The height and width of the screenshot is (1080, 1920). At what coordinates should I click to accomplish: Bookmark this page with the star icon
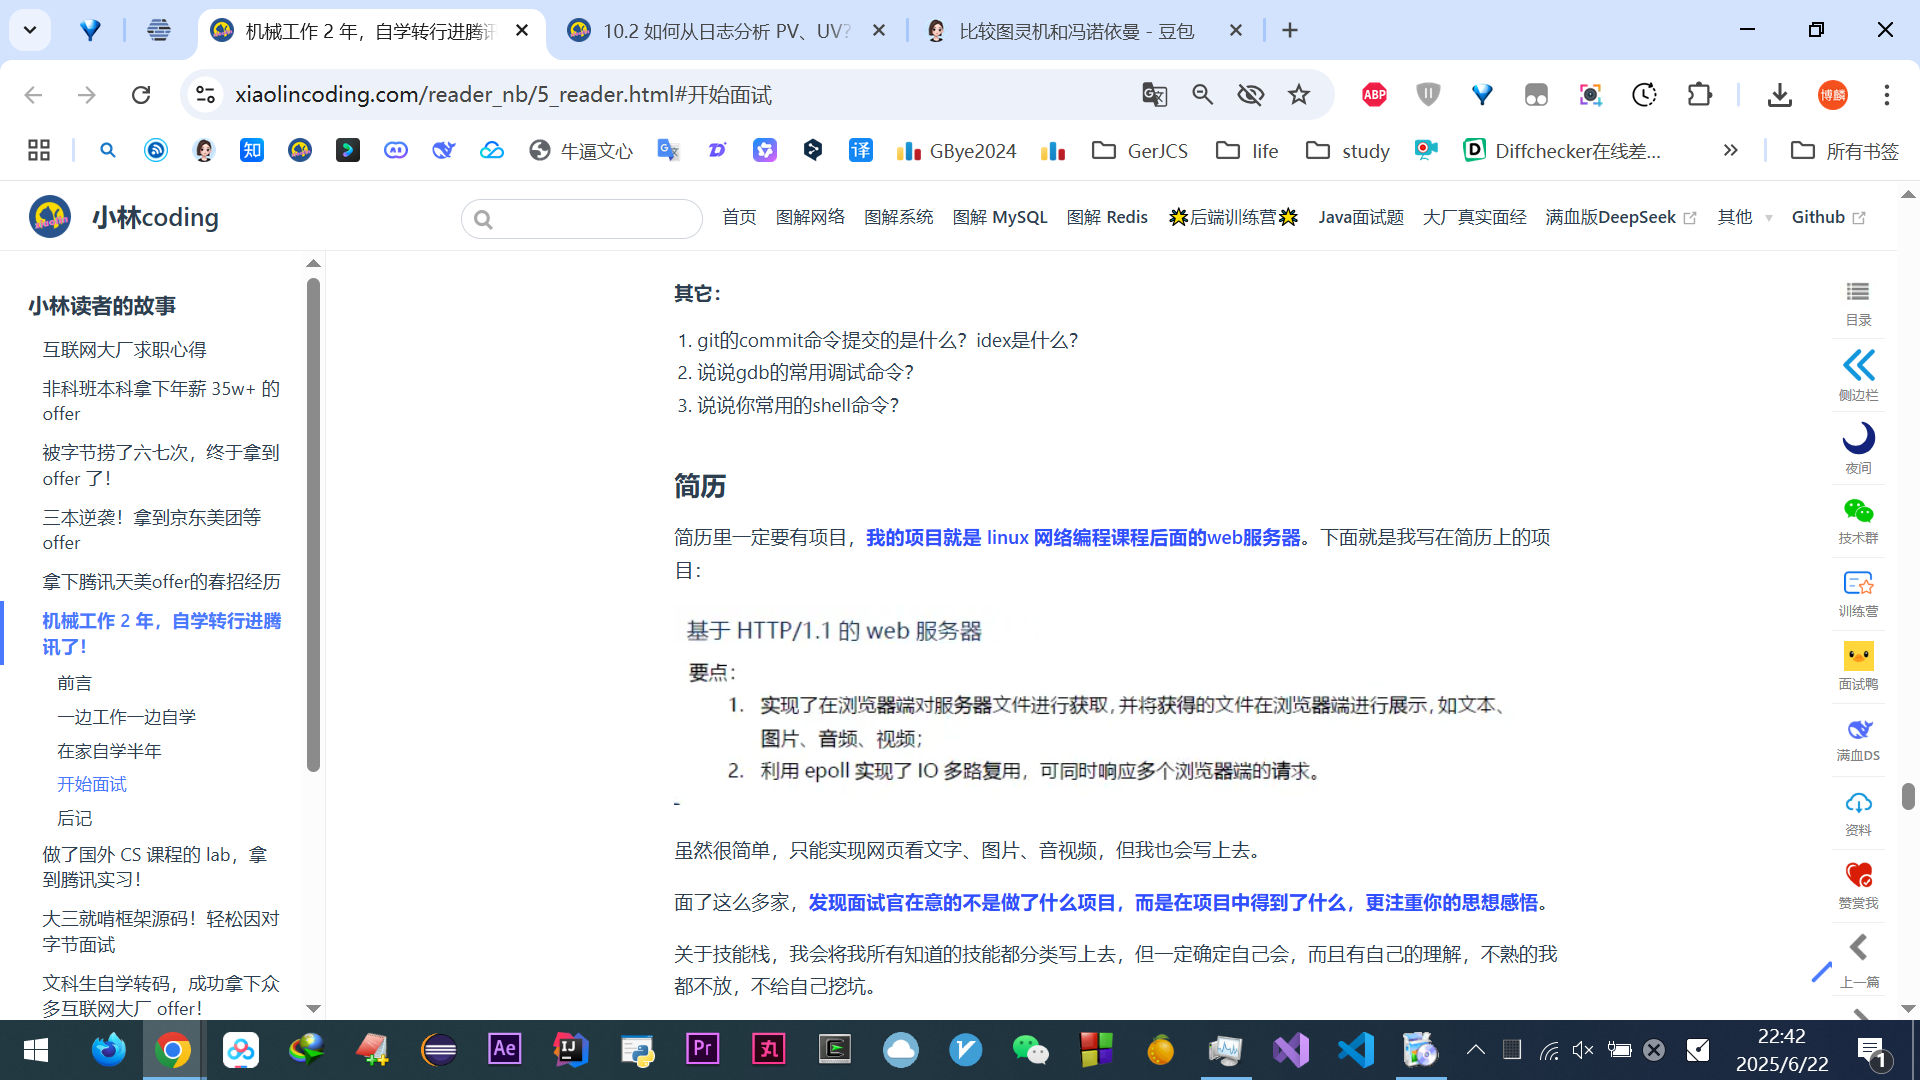click(1298, 94)
